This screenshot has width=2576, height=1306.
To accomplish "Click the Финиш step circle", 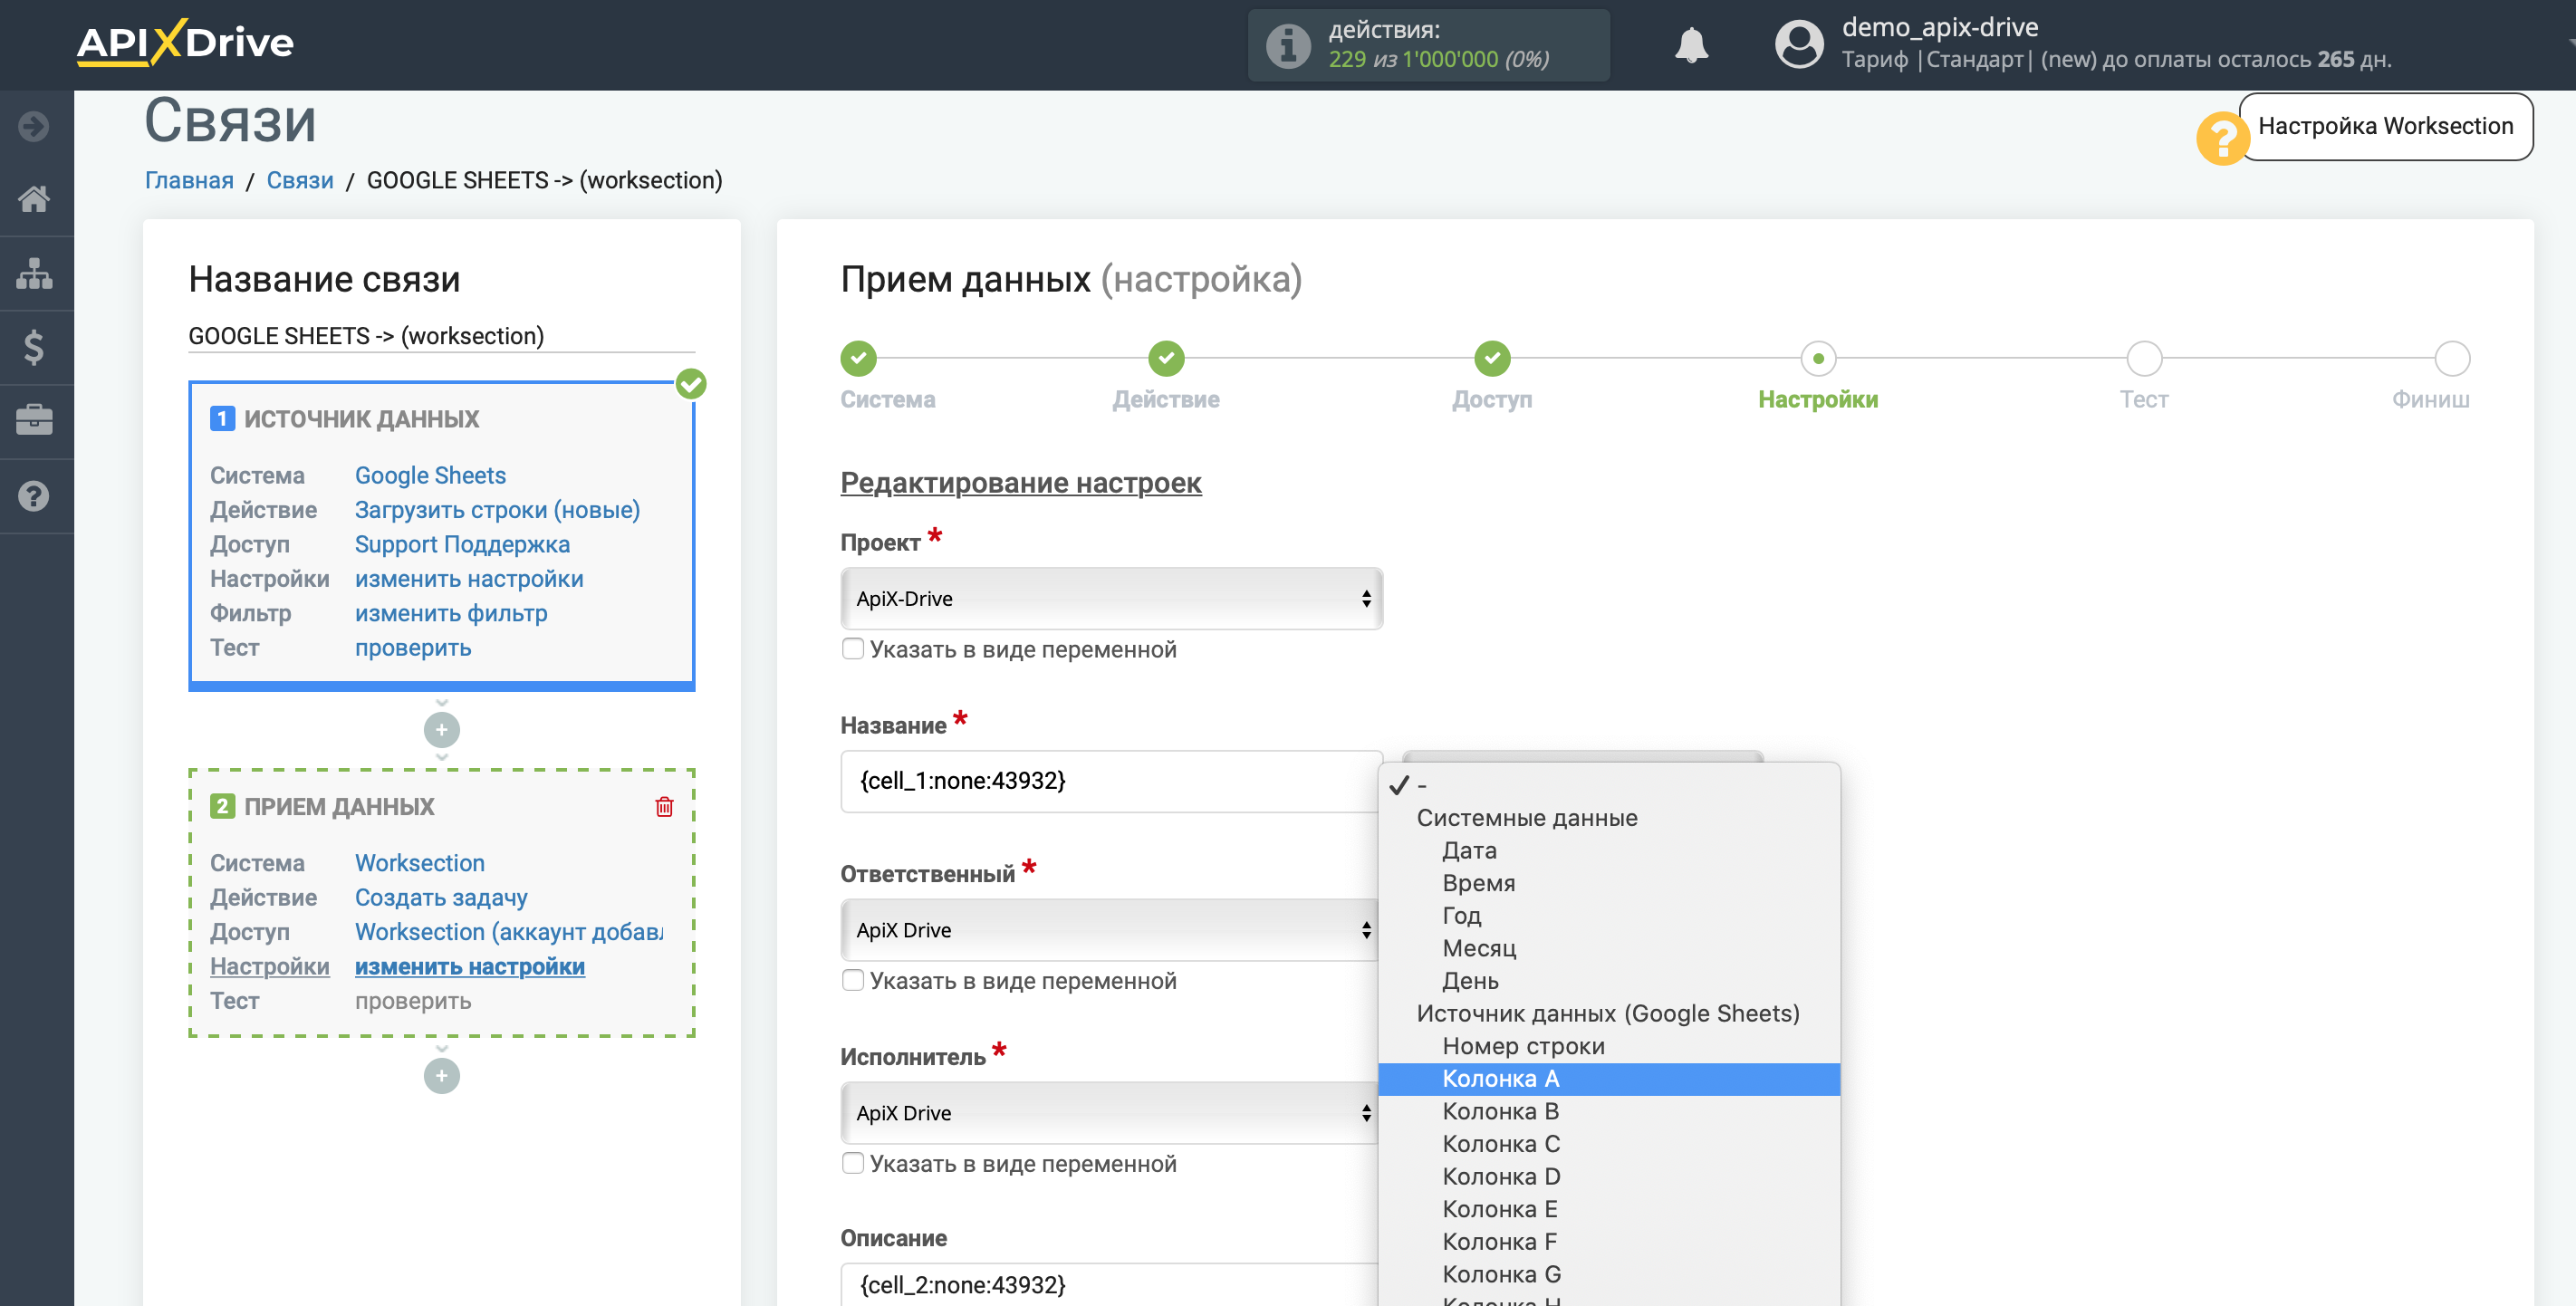I will 2451,358.
